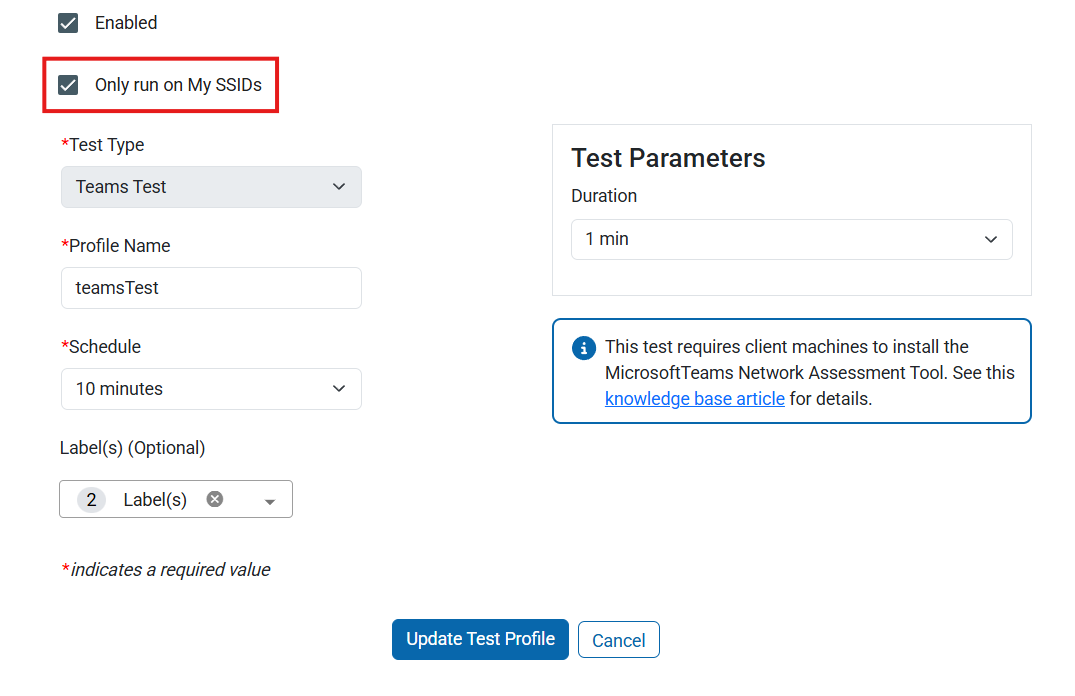
Task: Click the blue info icon in the notice
Action: pyautogui.click(x=583, y=348)
